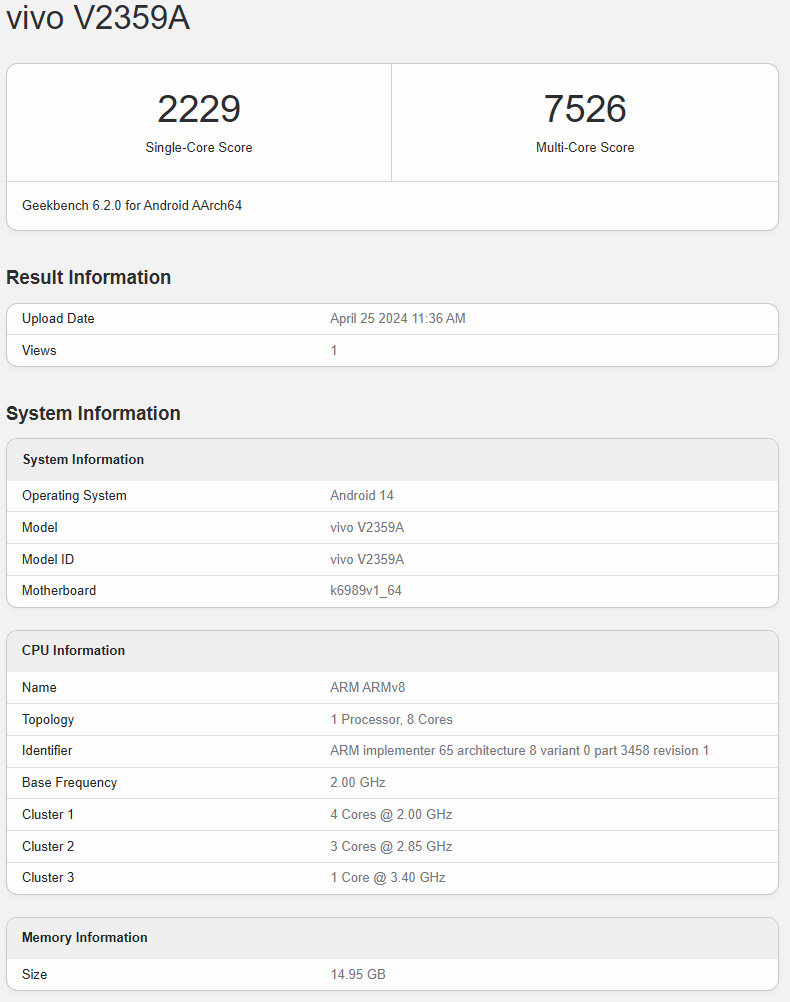Select the single-core score 2229

point(199,109)
